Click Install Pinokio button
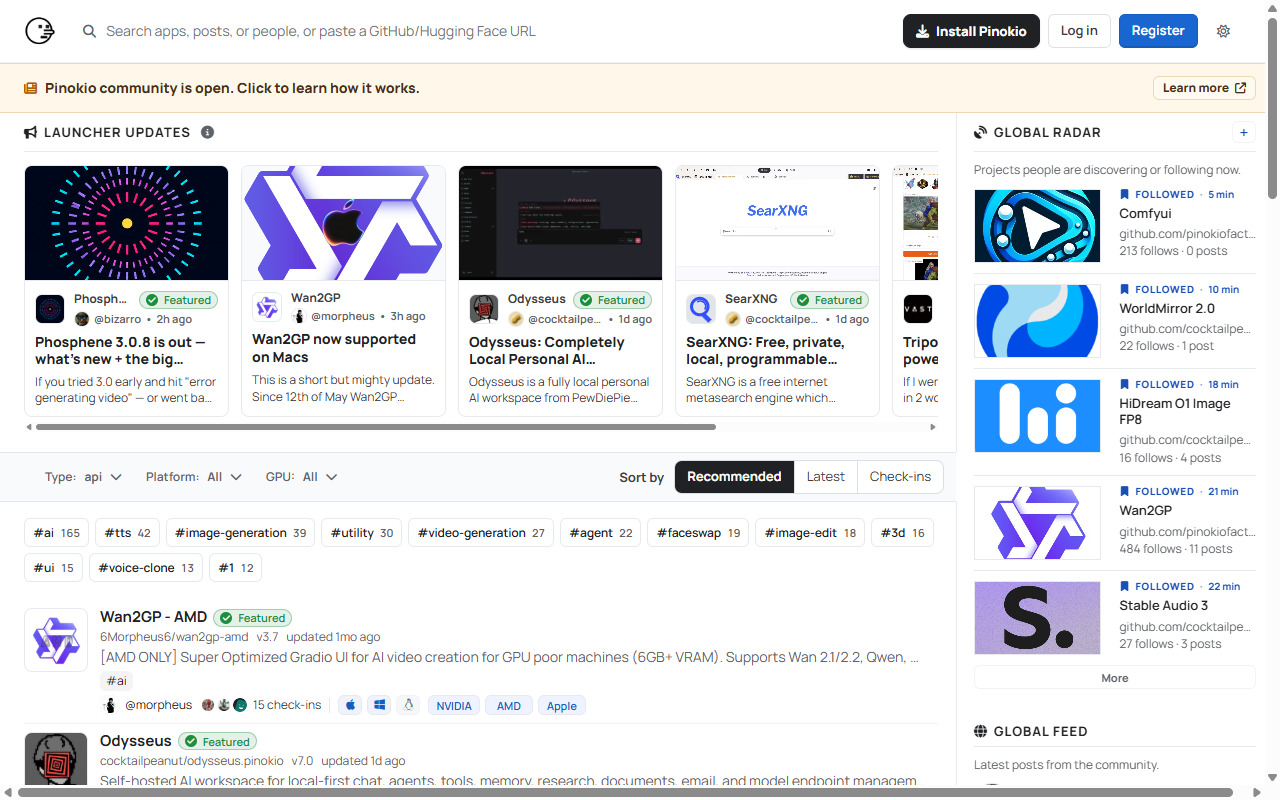1280x800 pixels. [971, 31]
